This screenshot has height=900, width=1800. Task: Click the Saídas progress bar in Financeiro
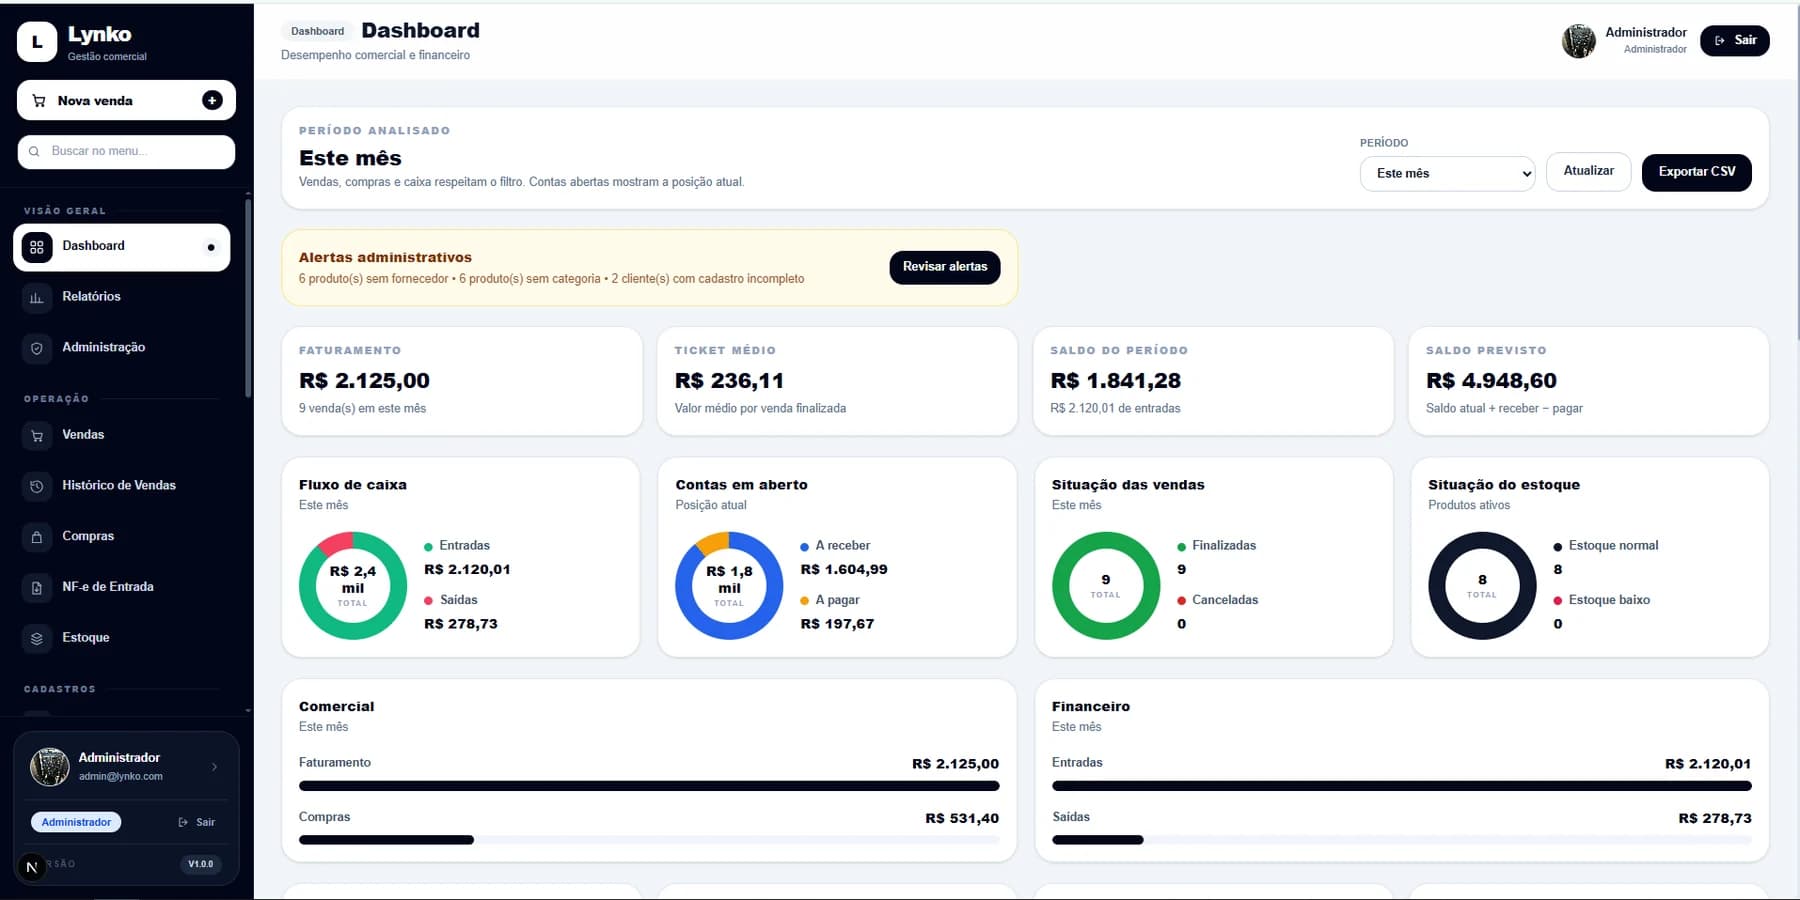tap(1402, 840)
